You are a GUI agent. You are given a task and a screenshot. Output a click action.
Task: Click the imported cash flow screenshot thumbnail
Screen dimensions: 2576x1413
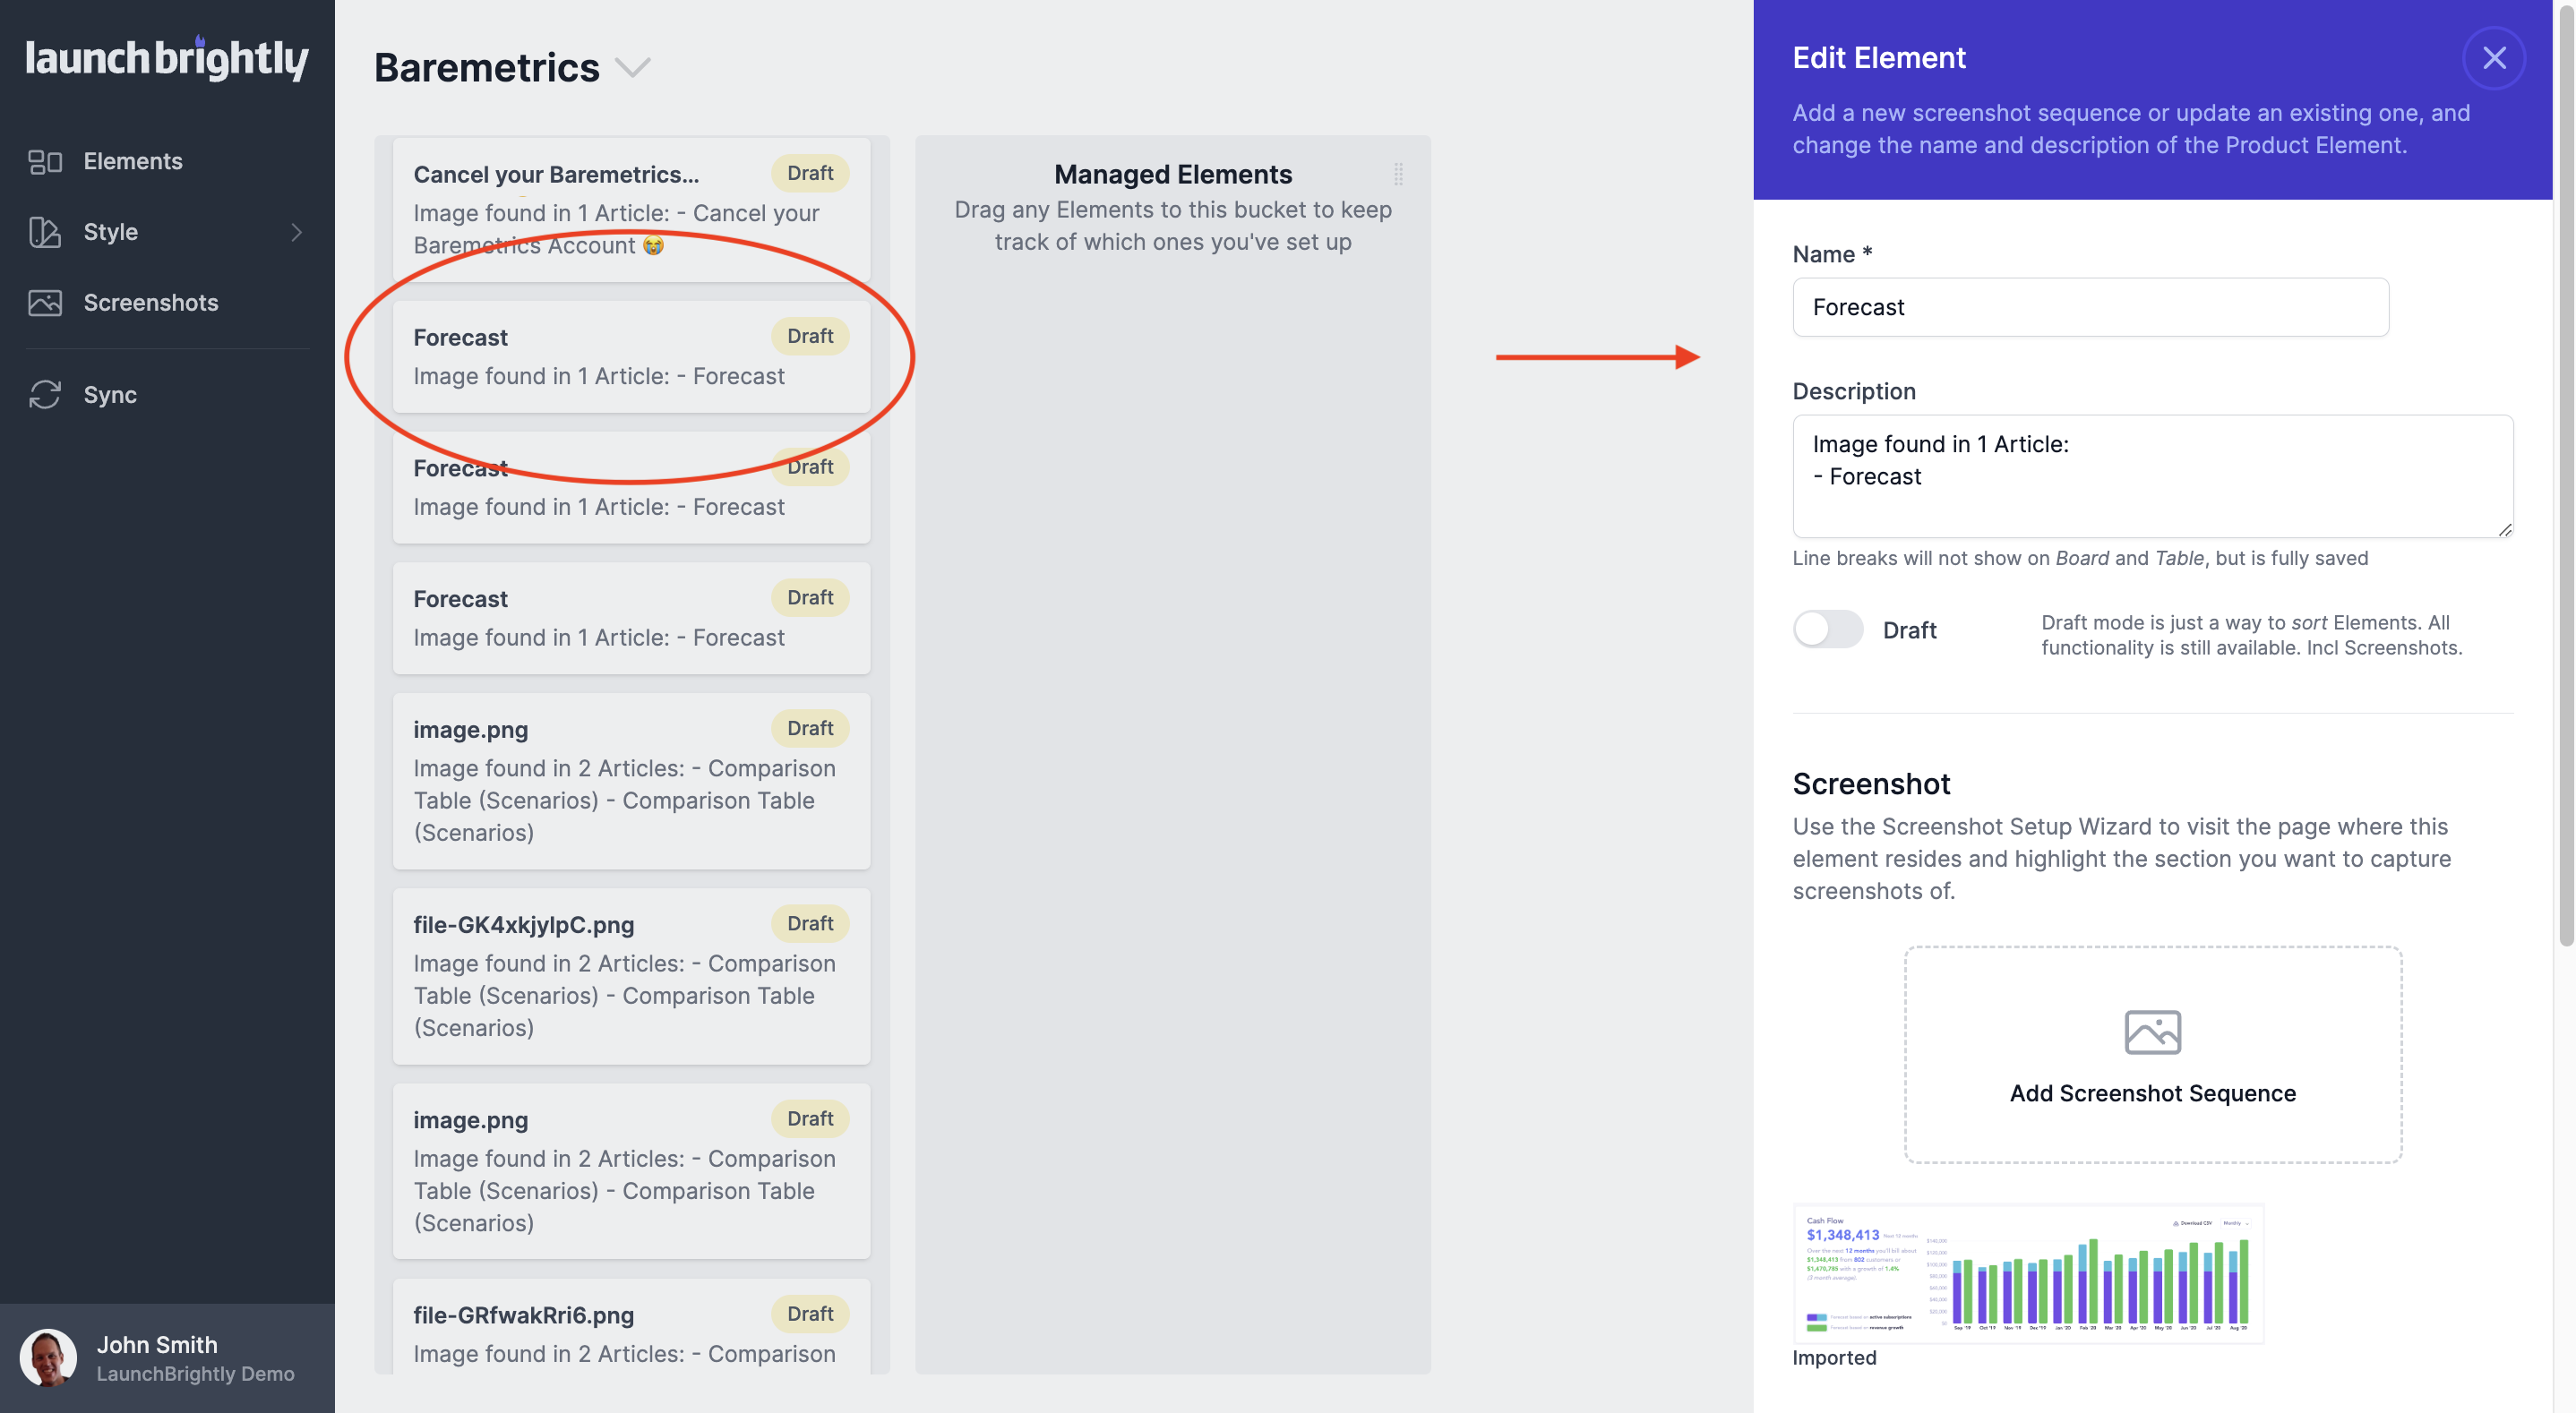(x=2028, y=1273)
